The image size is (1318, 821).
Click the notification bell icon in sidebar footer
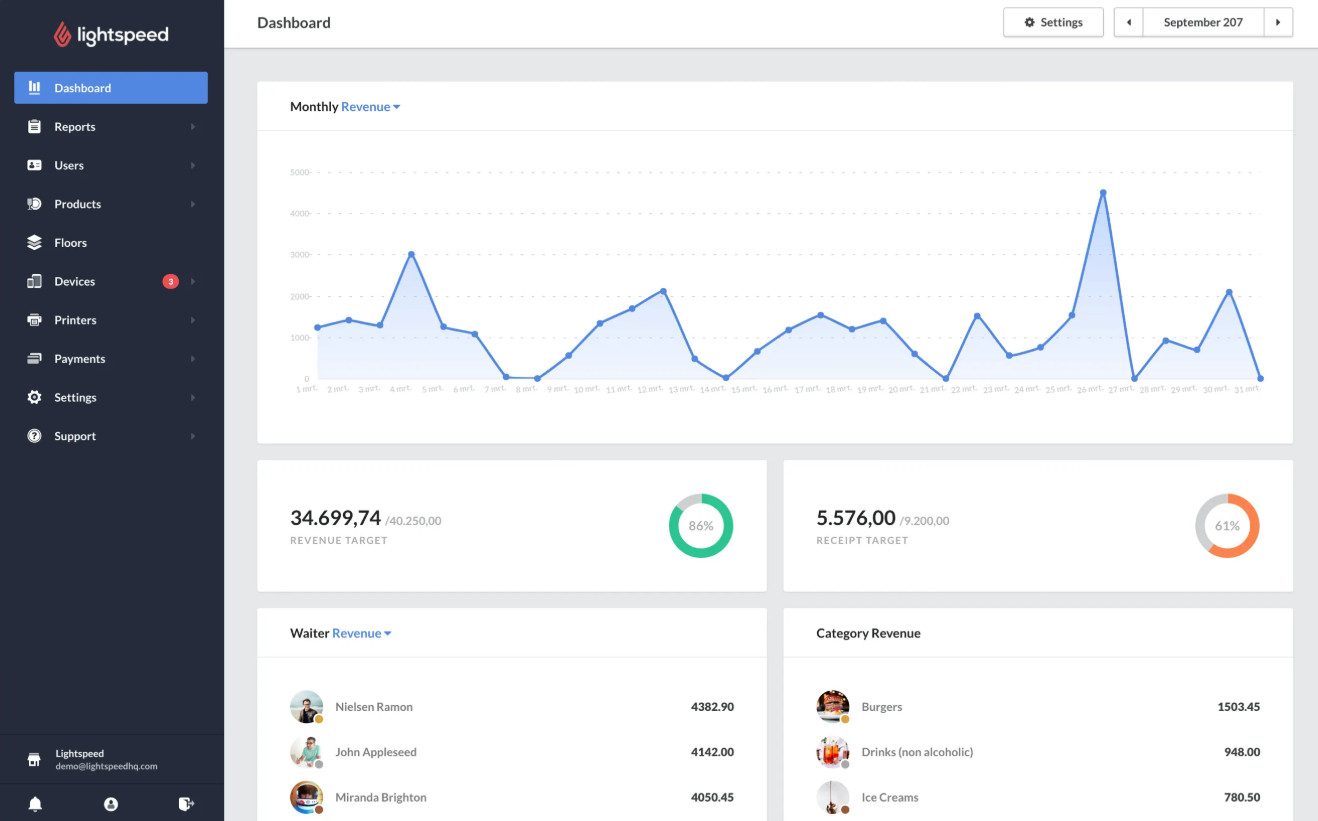[x=35, y=803]
